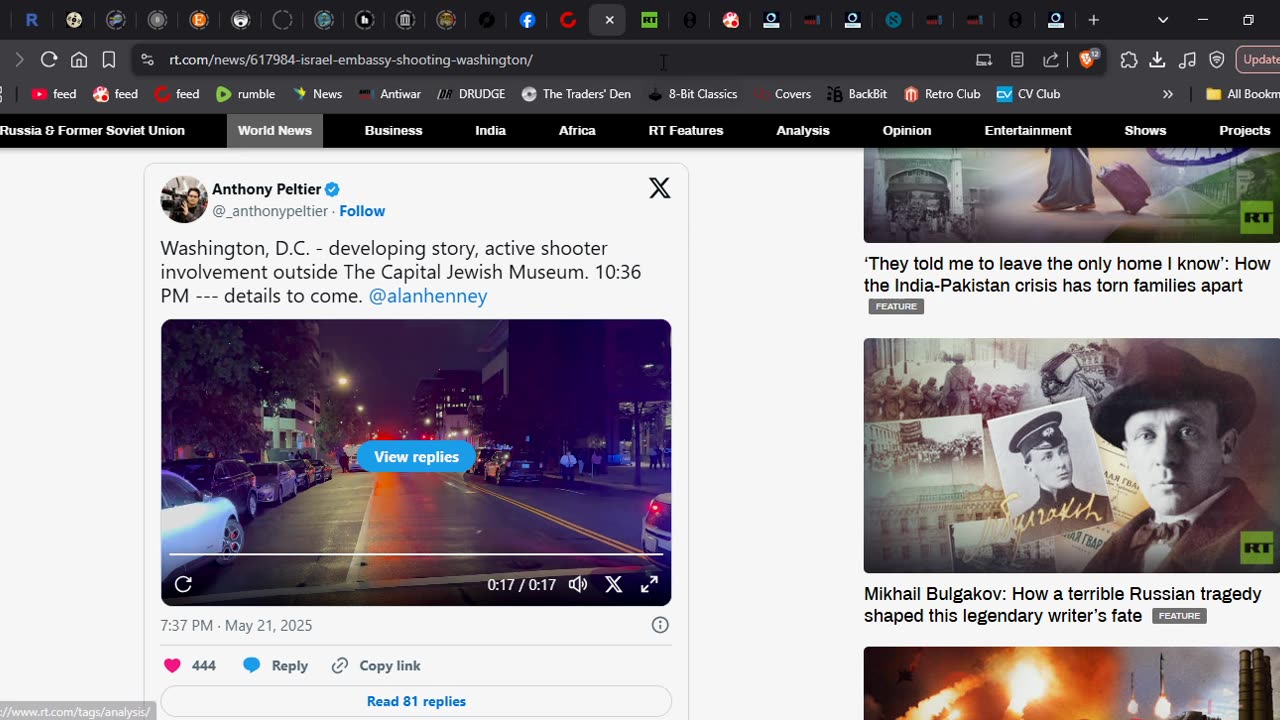
Task: Open the tab search dropdown arrow
Action: (1162, 20)
